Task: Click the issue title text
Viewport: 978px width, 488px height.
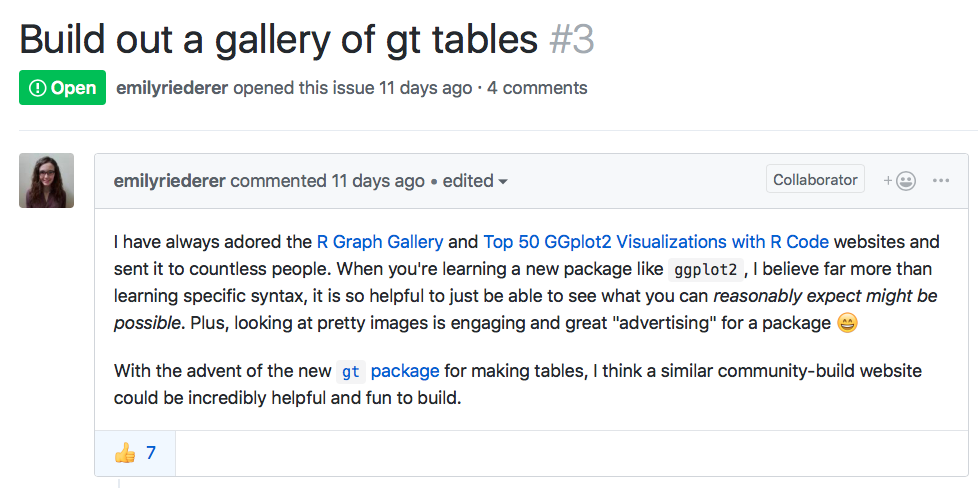Action: coord(278,39)
